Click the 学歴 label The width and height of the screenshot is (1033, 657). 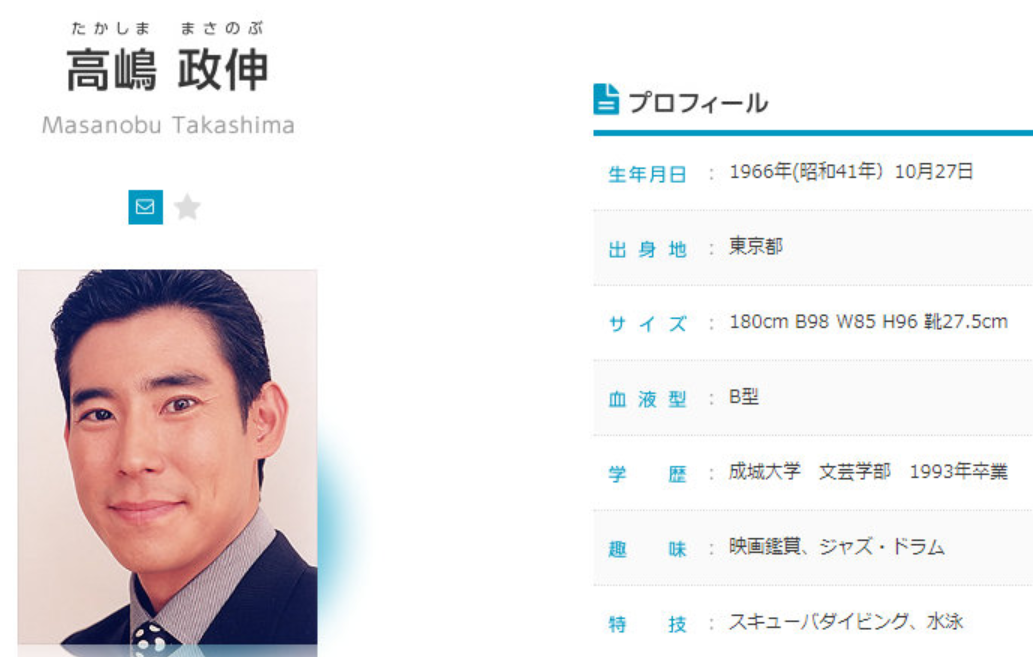click(648, 474)
